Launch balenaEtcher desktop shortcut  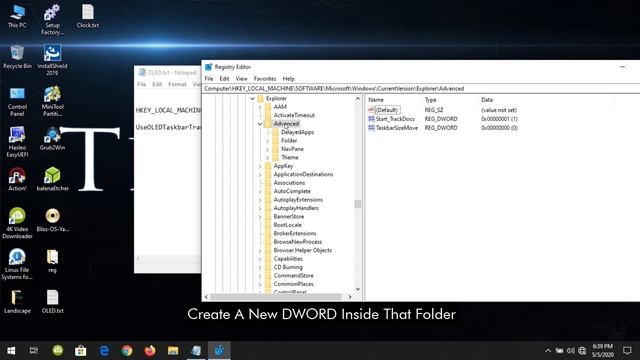point(52,180)
